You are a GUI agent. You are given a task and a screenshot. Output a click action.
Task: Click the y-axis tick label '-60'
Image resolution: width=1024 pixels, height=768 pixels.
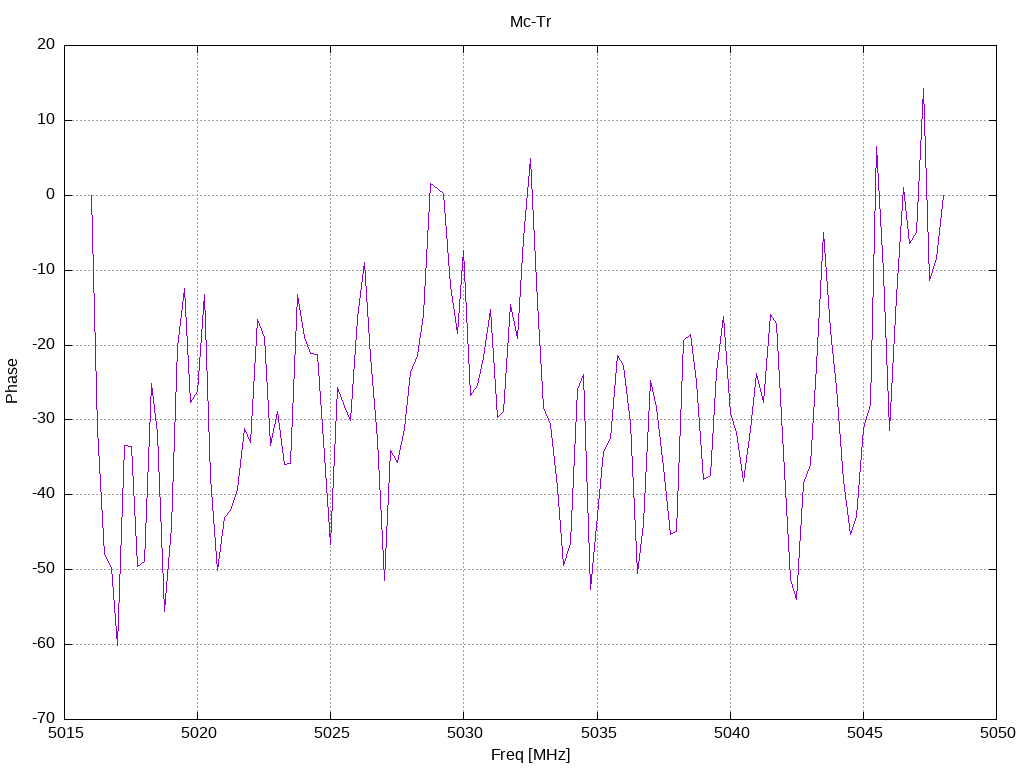(x=44, y=643)
